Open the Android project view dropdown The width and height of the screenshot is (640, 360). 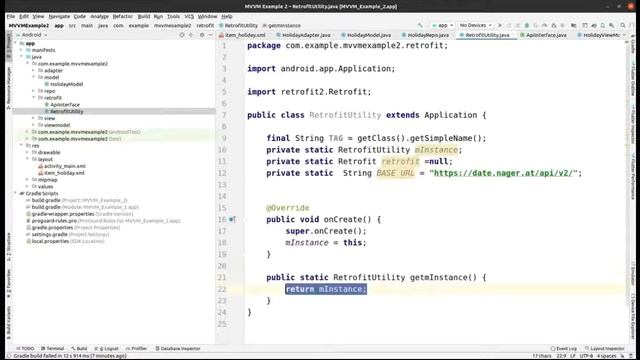pyautogui.click(x=32, y=35)
